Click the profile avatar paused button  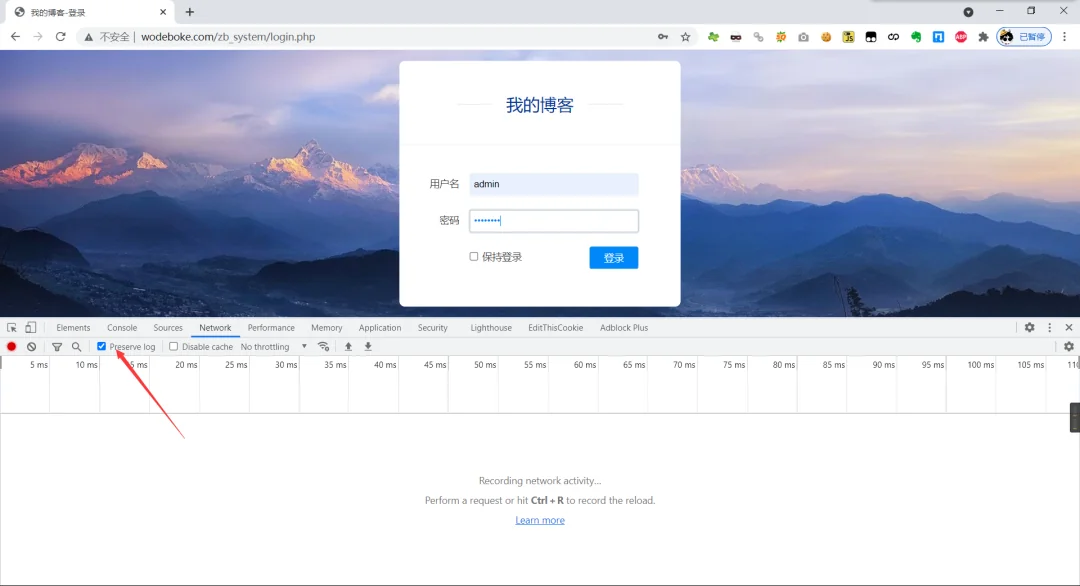point(1024,36)
